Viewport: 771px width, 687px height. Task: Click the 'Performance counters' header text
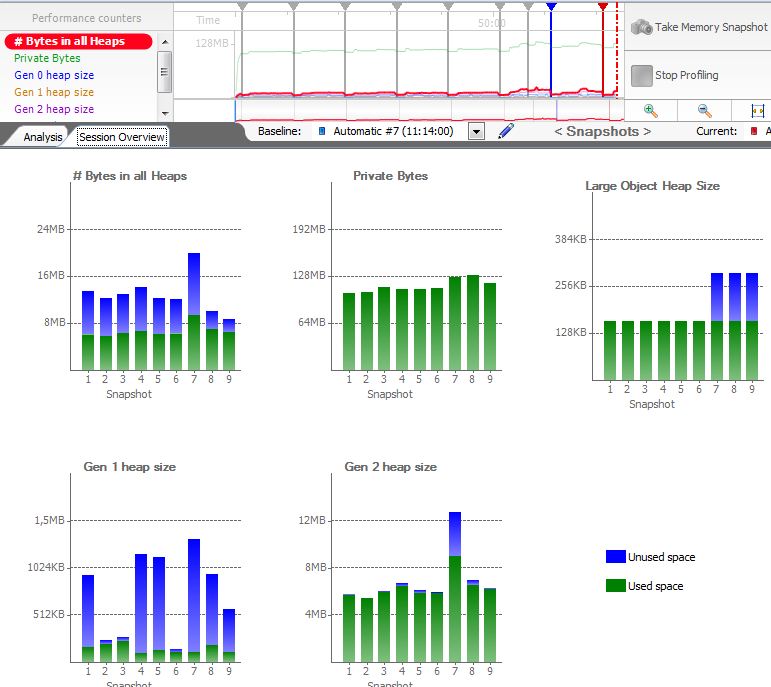(87, 18)
